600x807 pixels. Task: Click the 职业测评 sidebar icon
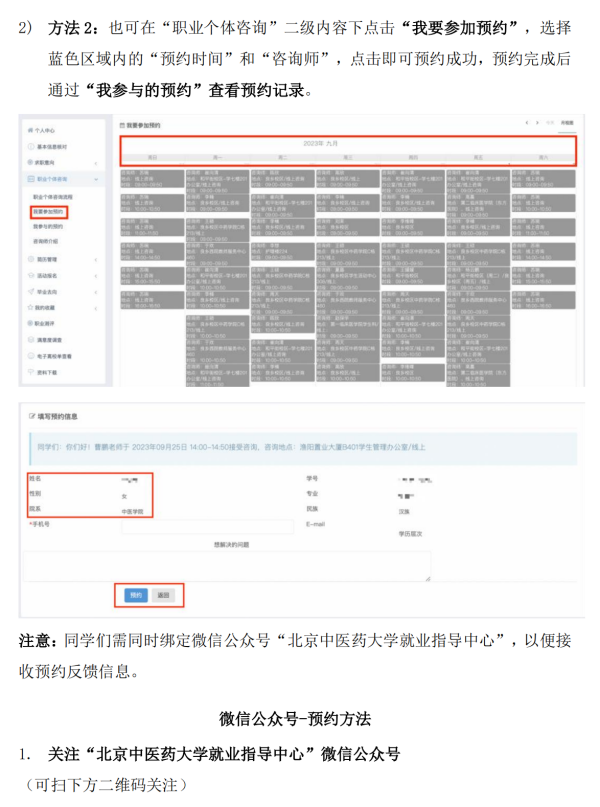point(28,324)
